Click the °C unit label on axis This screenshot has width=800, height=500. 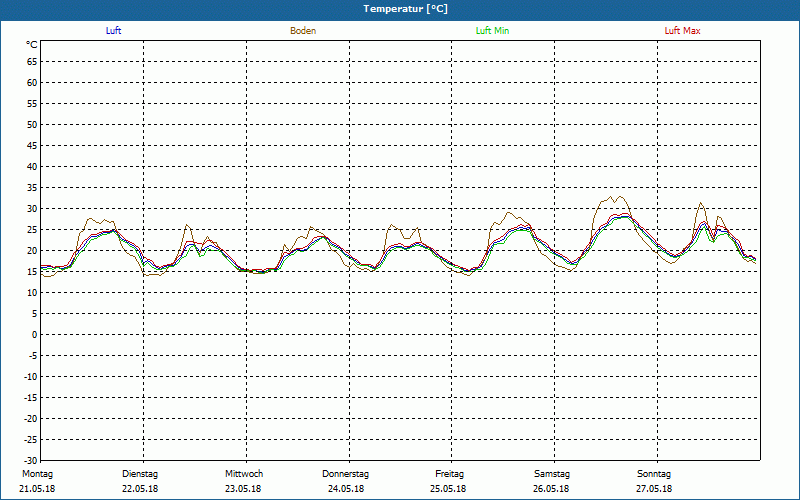coord(32,45)
